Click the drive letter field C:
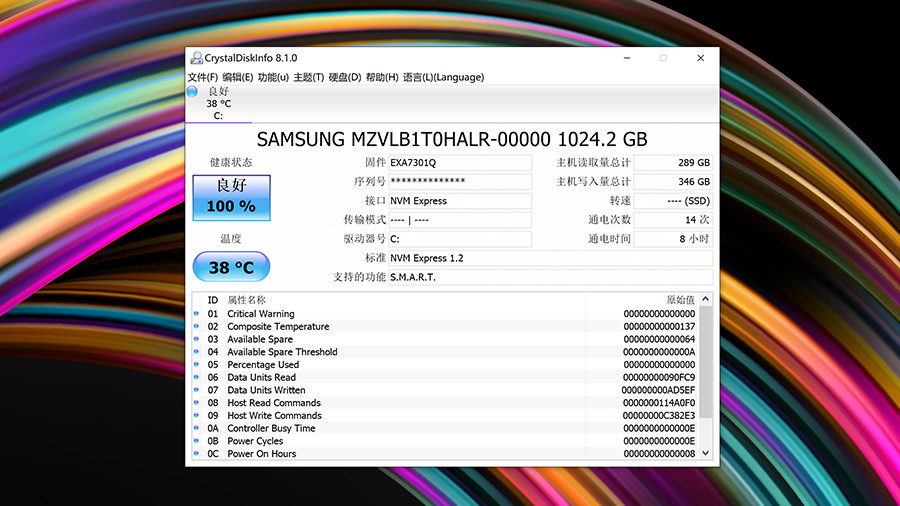The width and height of the screenshot is (900, 506). point(460,239)
